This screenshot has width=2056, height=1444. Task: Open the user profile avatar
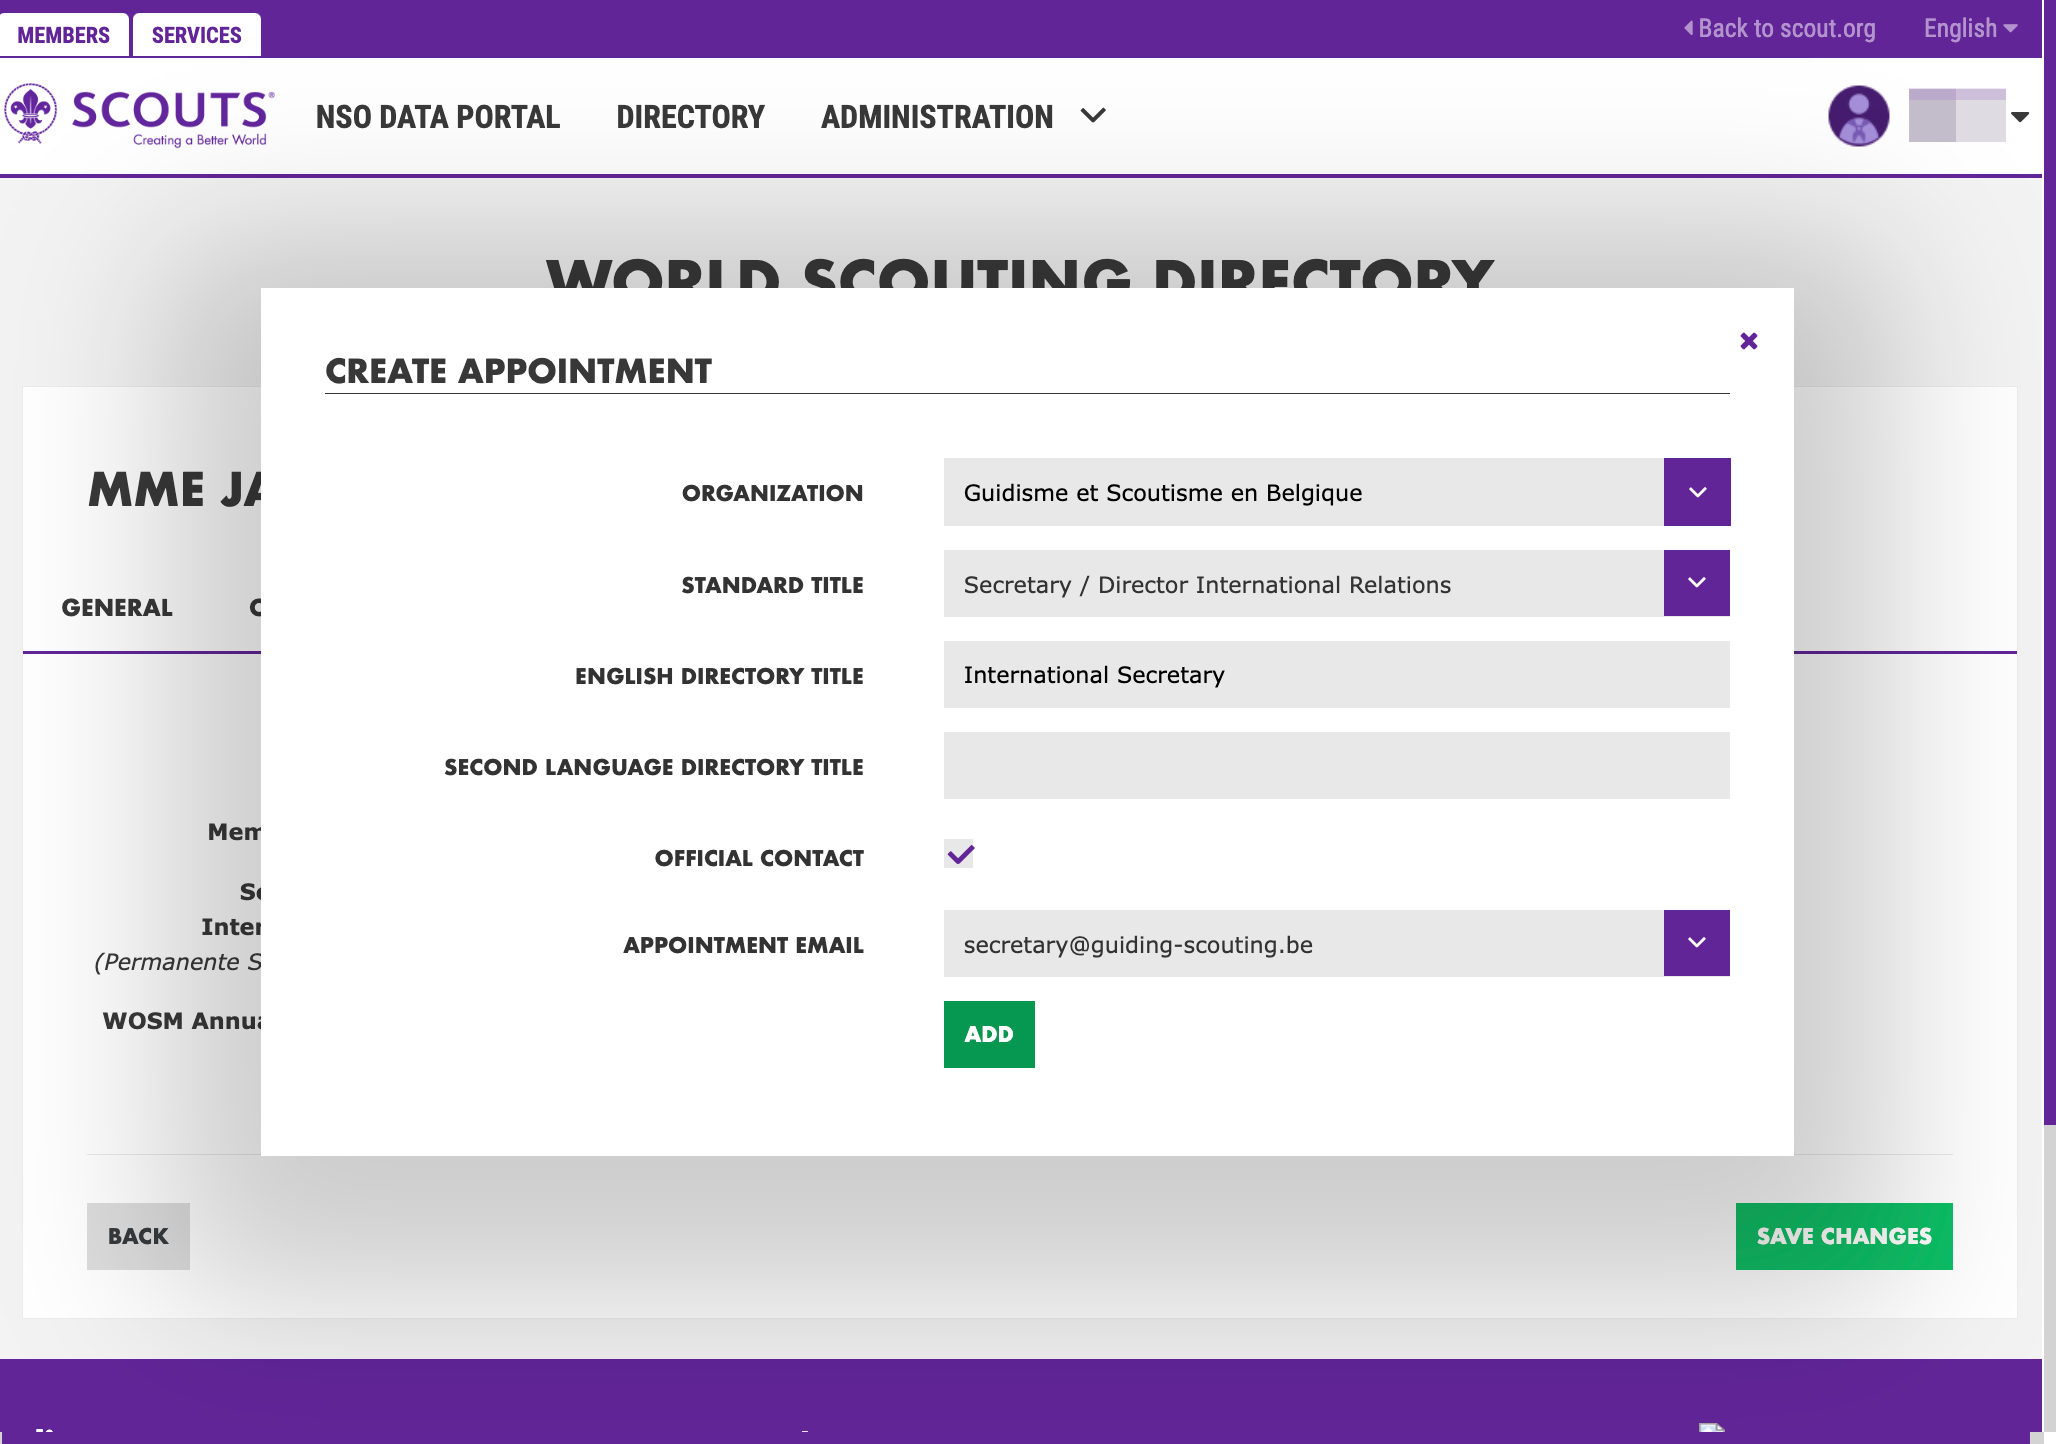(x=1858, y=116)
